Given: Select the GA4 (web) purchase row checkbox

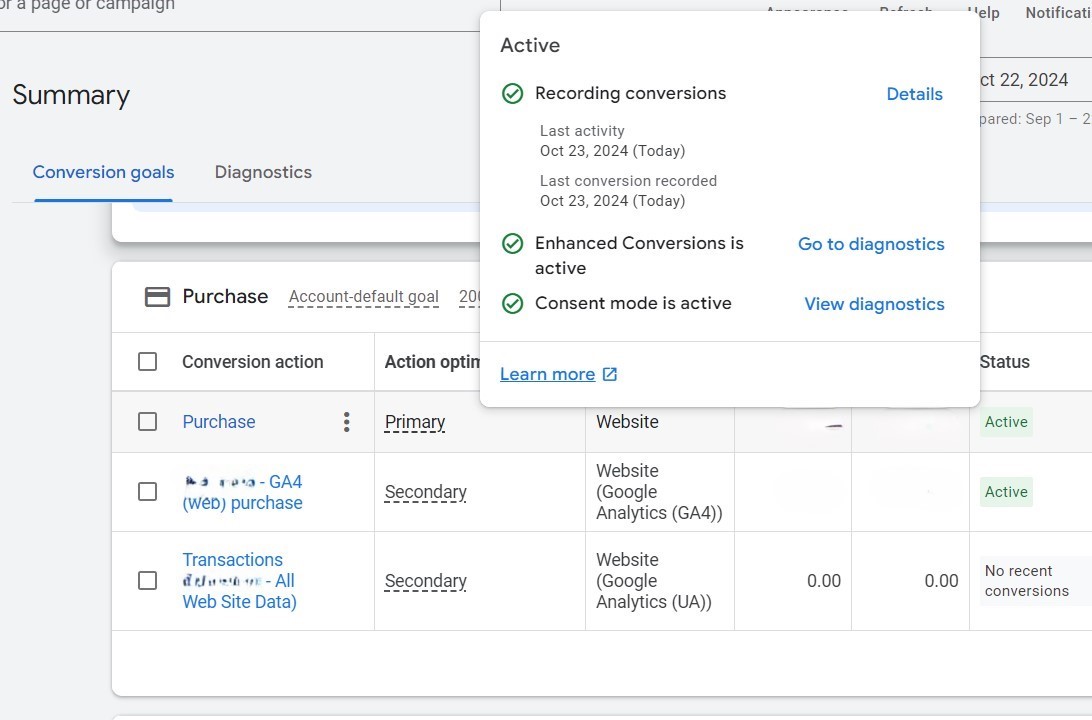Looking at the screenshot, I should coord(147,492).
